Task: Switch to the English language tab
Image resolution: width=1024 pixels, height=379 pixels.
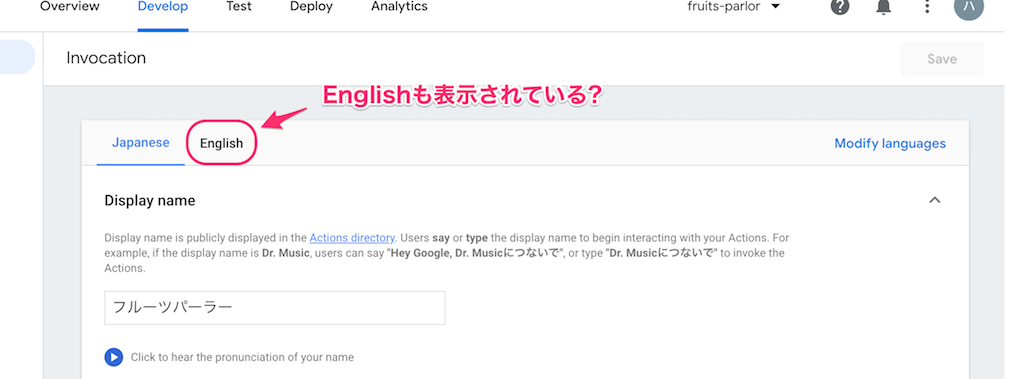Action: (x=221, y=143)
